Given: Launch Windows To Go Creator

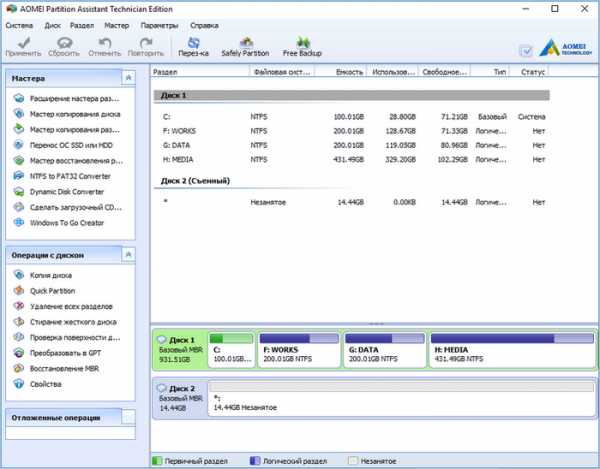Looking at the screenshot, I should point(59,223).
